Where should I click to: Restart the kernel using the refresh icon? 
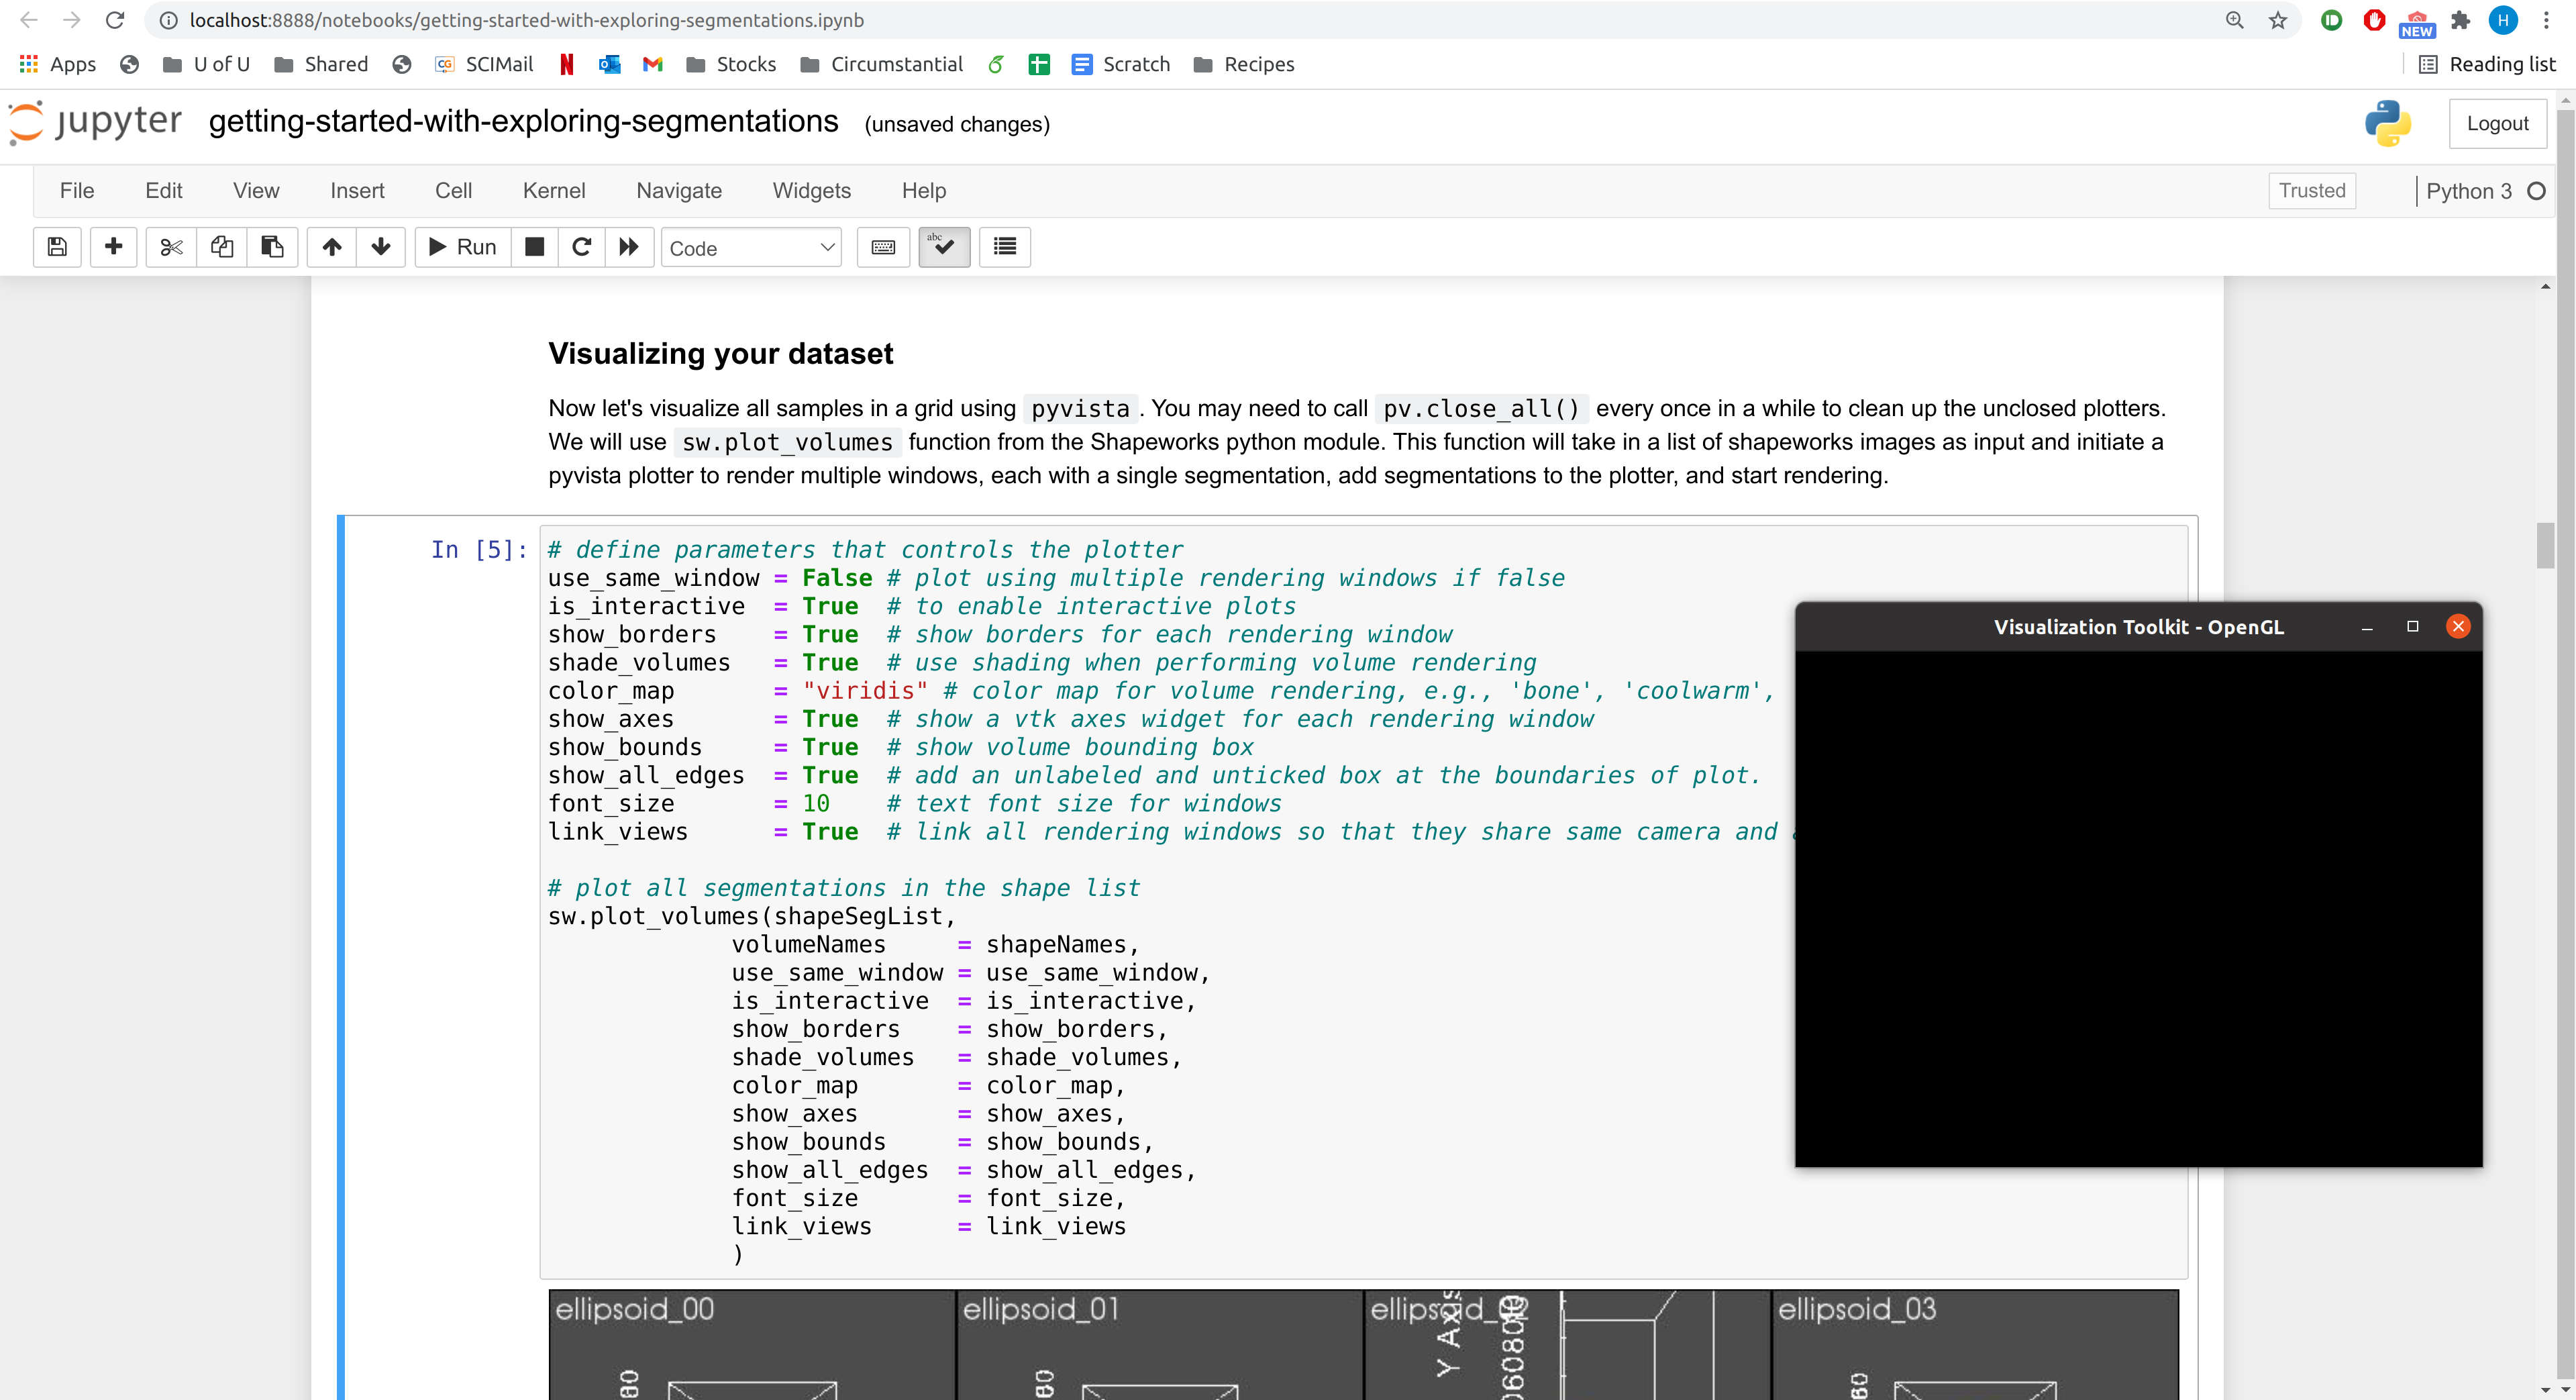point(582,247)
